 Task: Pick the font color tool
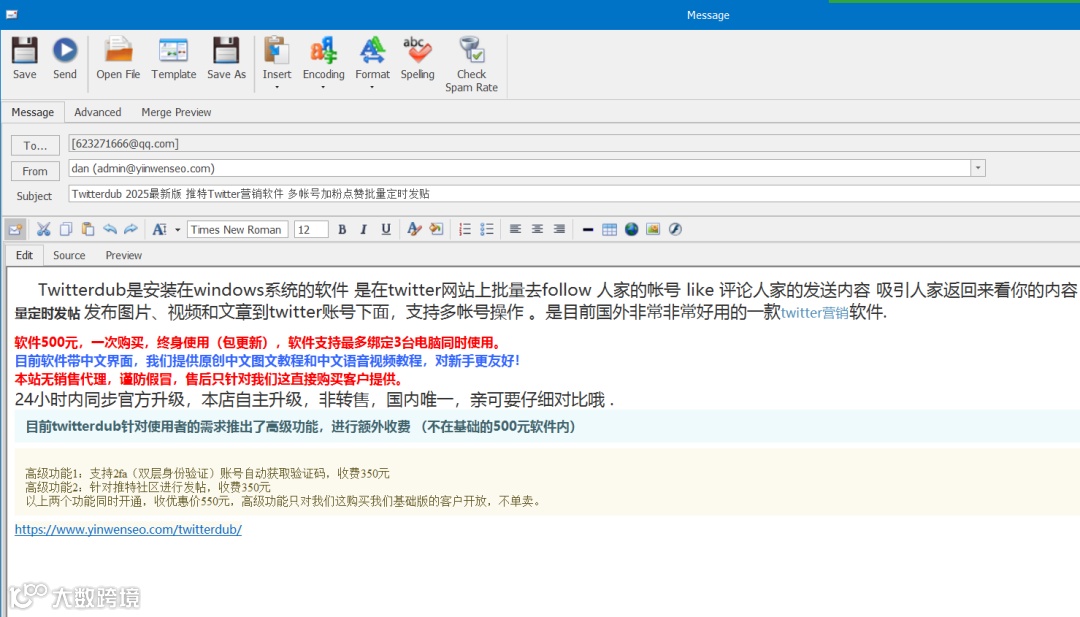(x=414, y=229)
